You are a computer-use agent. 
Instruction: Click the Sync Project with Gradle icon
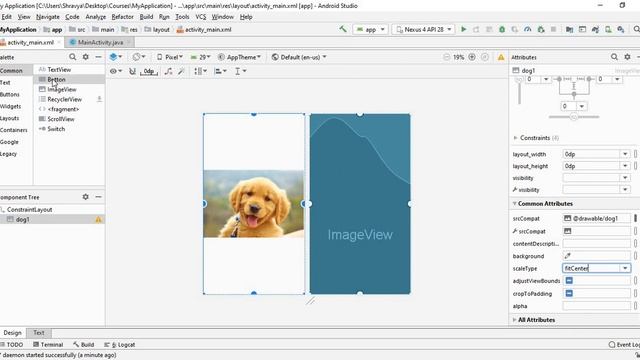[596, 29]
